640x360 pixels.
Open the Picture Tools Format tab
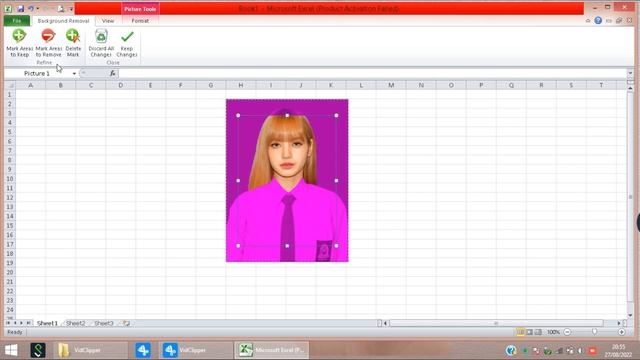pyautogui.click(x=140, y=20)
